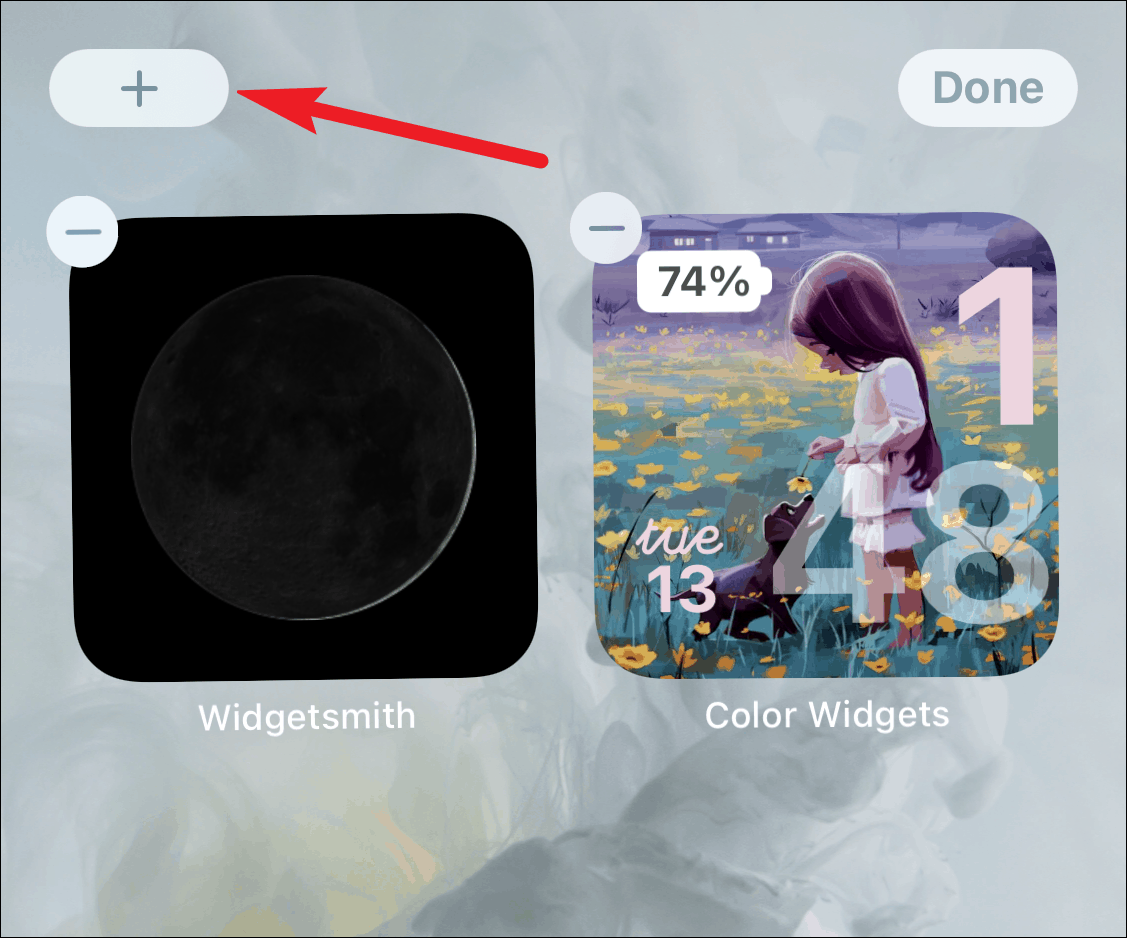Tap the plus add widget button
The image size is (1127, 938).
click(x=139, y=89)
